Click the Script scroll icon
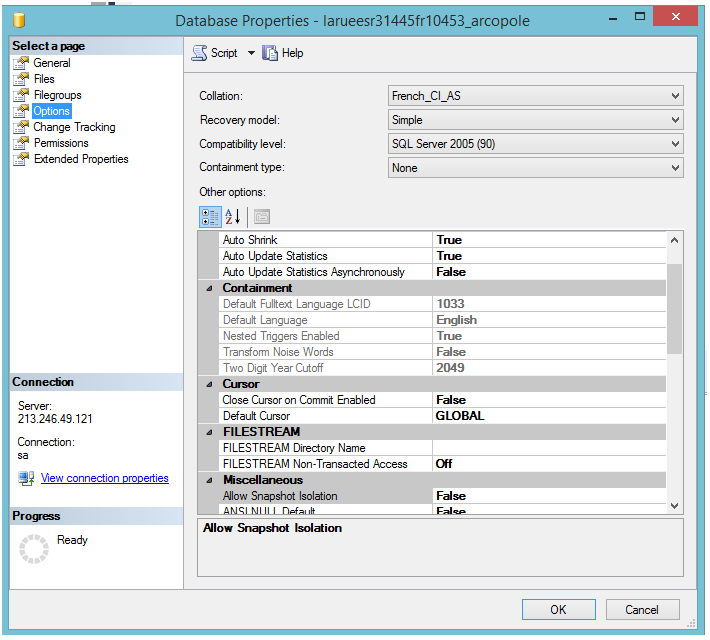The width and height of the screenshot is (710, 640). (199, 53)
